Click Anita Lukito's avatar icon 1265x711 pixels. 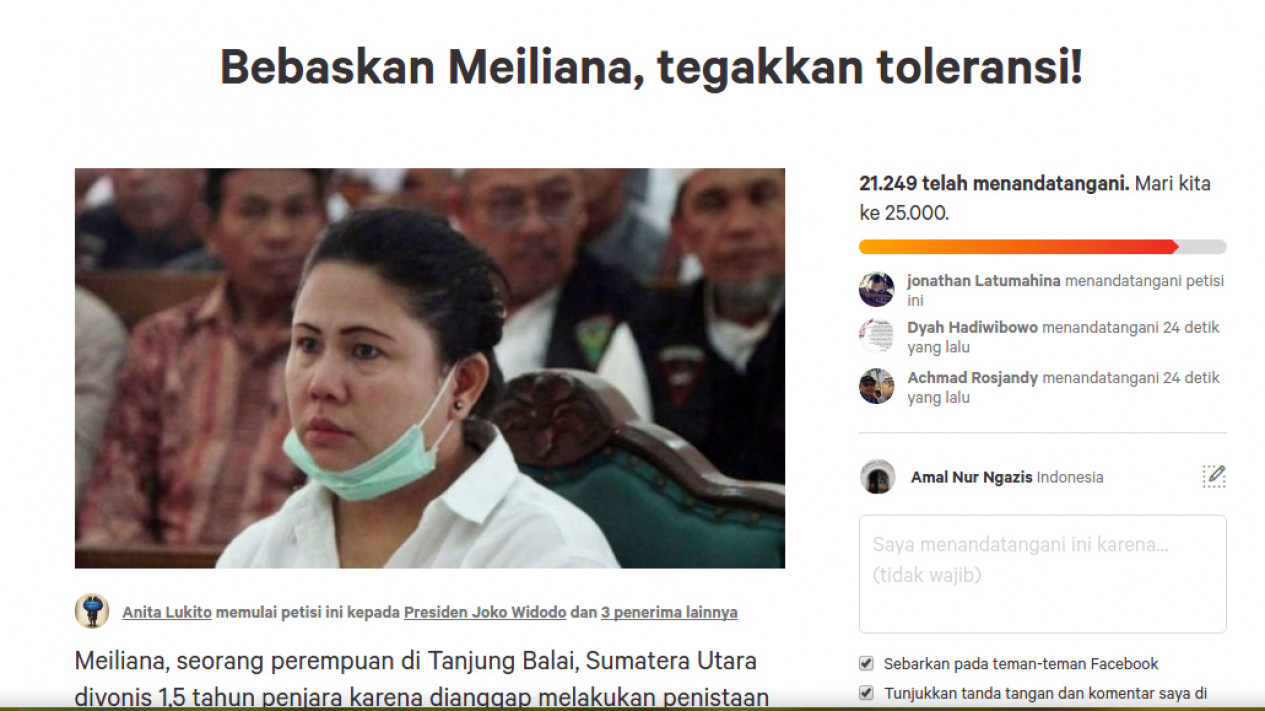92,611
